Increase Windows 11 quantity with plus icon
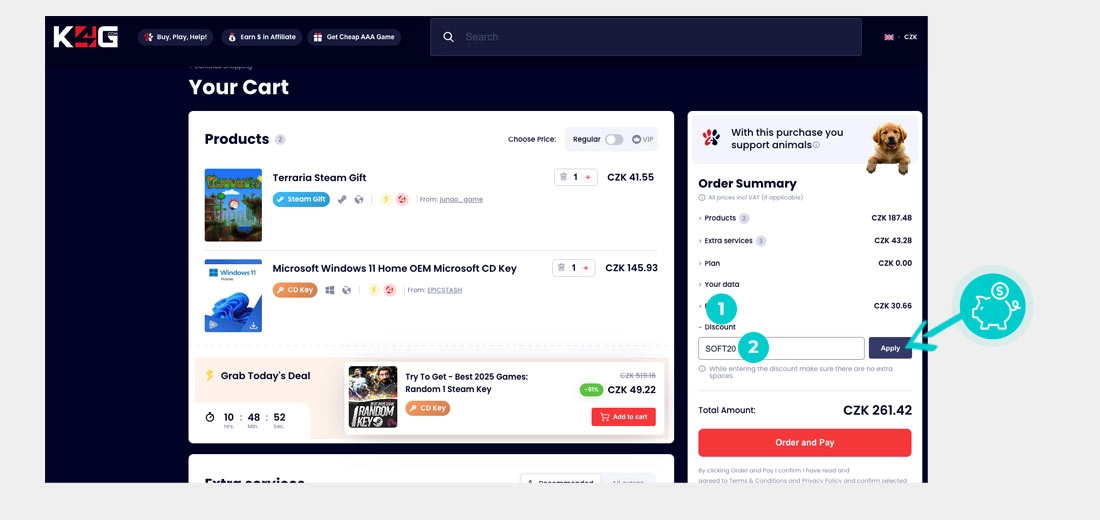The height and width of the screenshot is (520, 1100). click(x=586, y=268)
